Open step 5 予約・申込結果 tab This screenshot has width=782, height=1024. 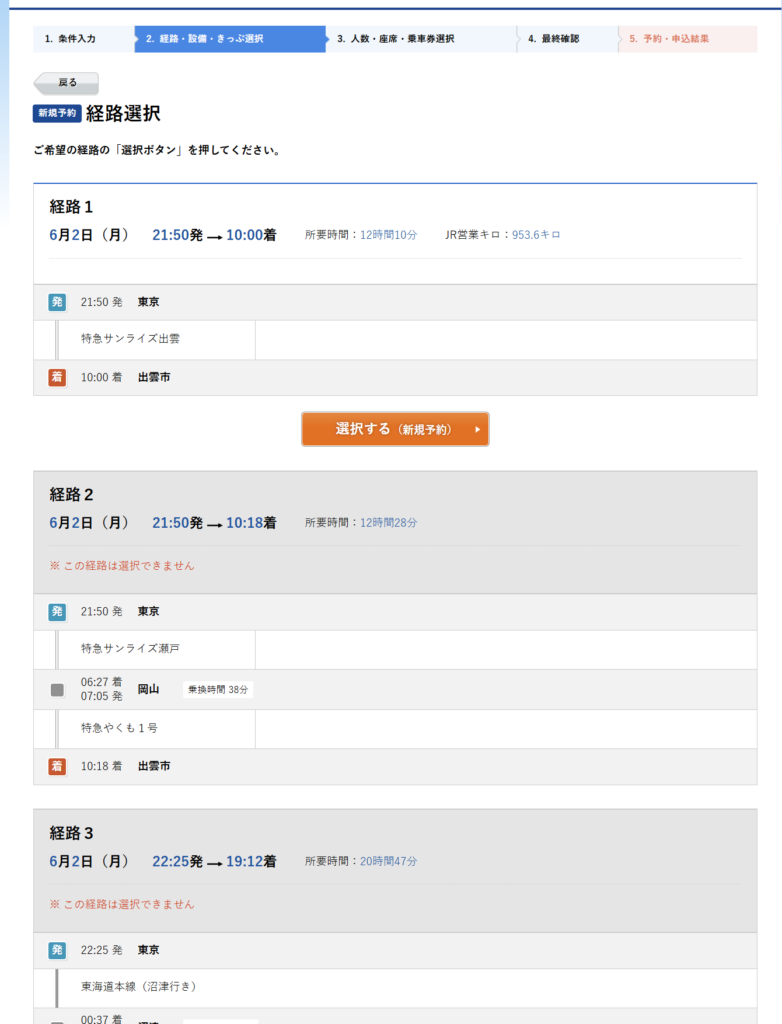687,39
